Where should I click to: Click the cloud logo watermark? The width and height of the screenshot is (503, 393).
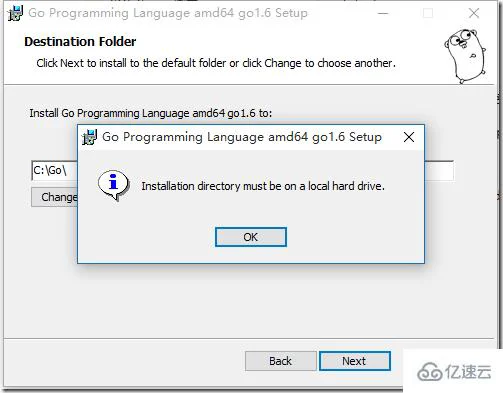(455, 371)
